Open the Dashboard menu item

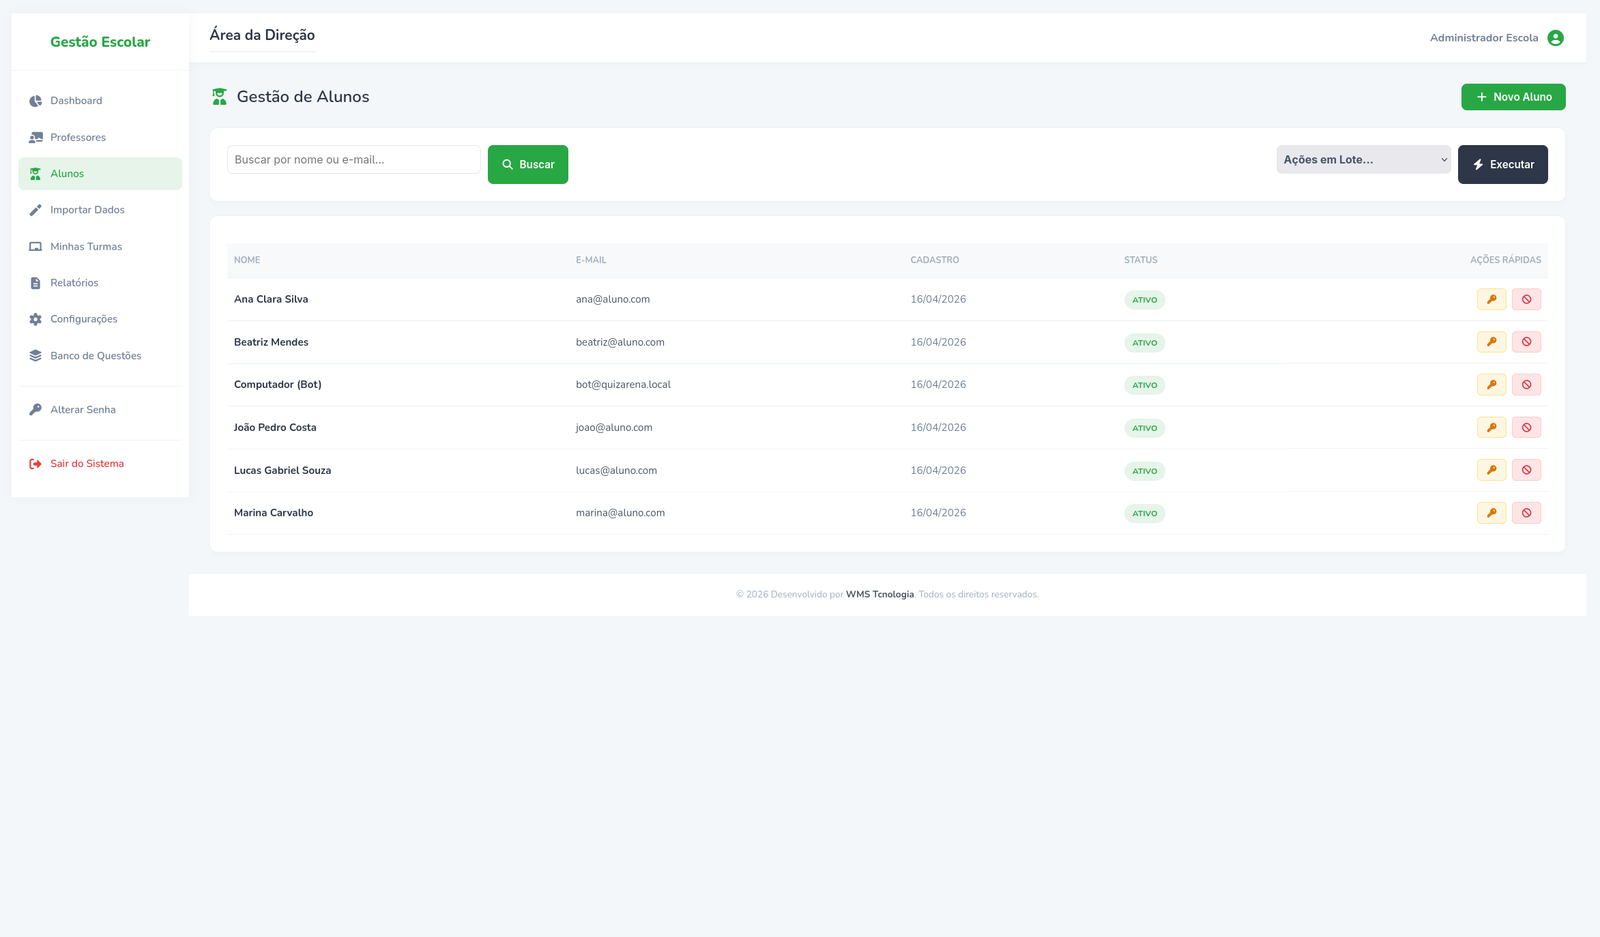pyautogui.click(x=76, y=101)
